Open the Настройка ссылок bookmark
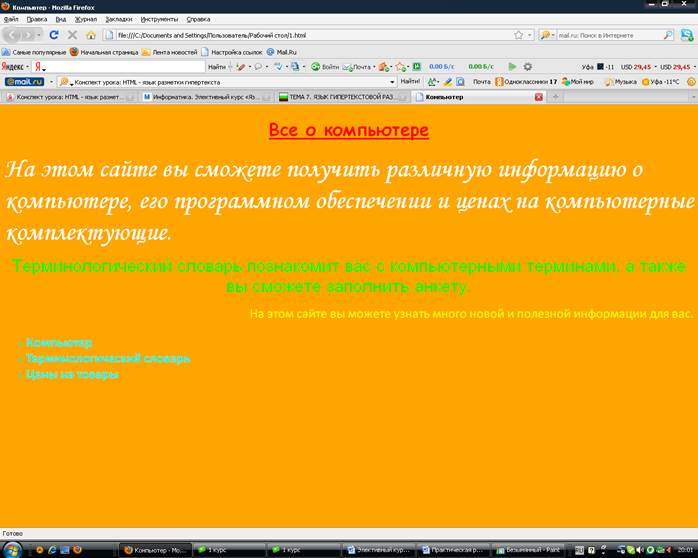 pos(232,52)
